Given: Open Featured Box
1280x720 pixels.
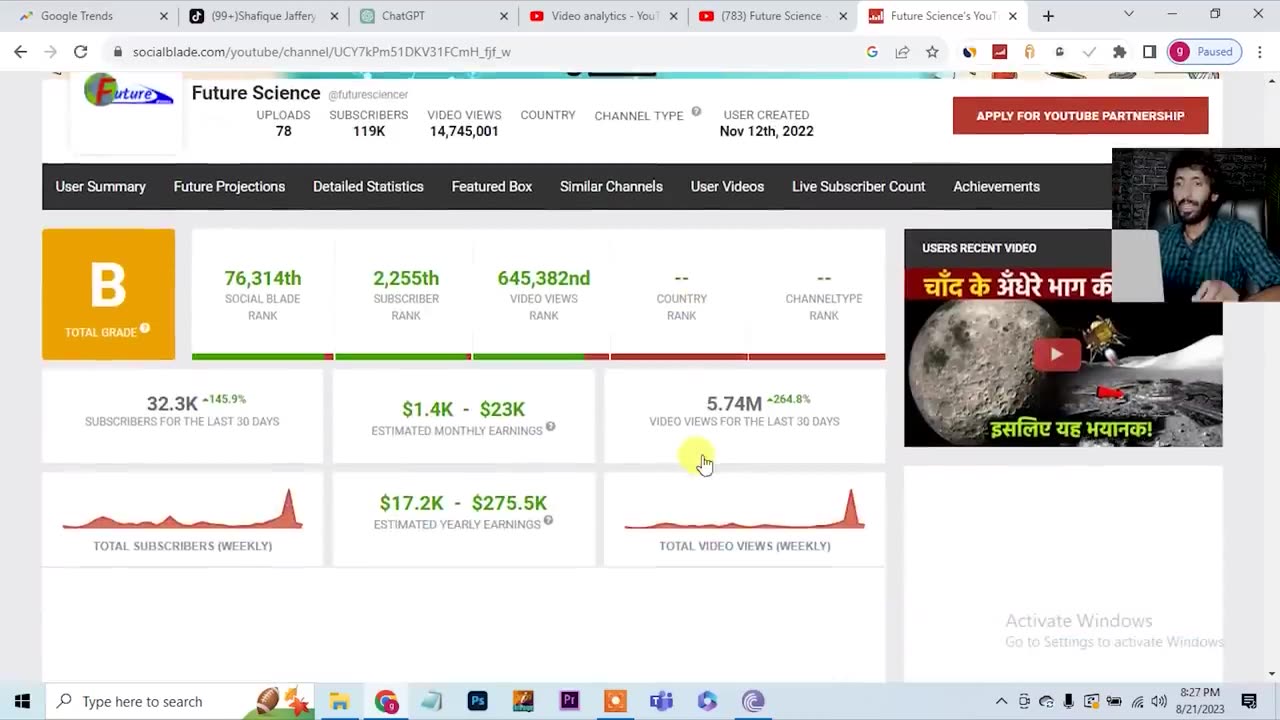Looking at the screenshot, I should (492, 187).
